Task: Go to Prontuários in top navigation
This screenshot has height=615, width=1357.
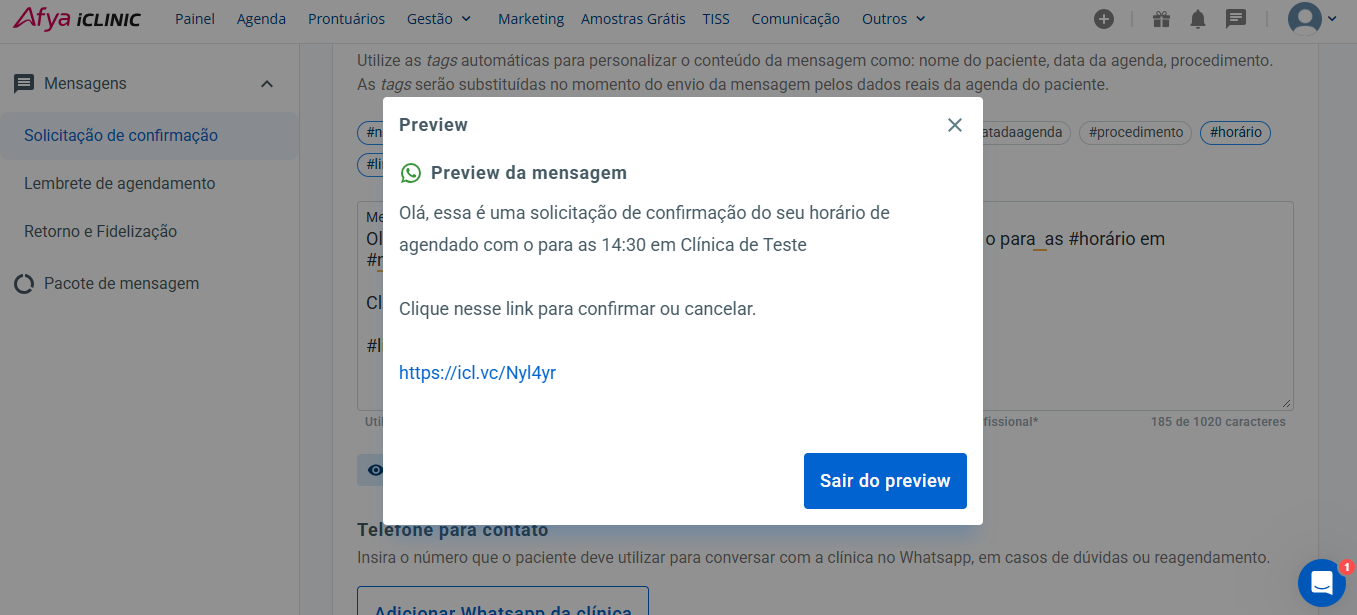Action: click(346, 19)
